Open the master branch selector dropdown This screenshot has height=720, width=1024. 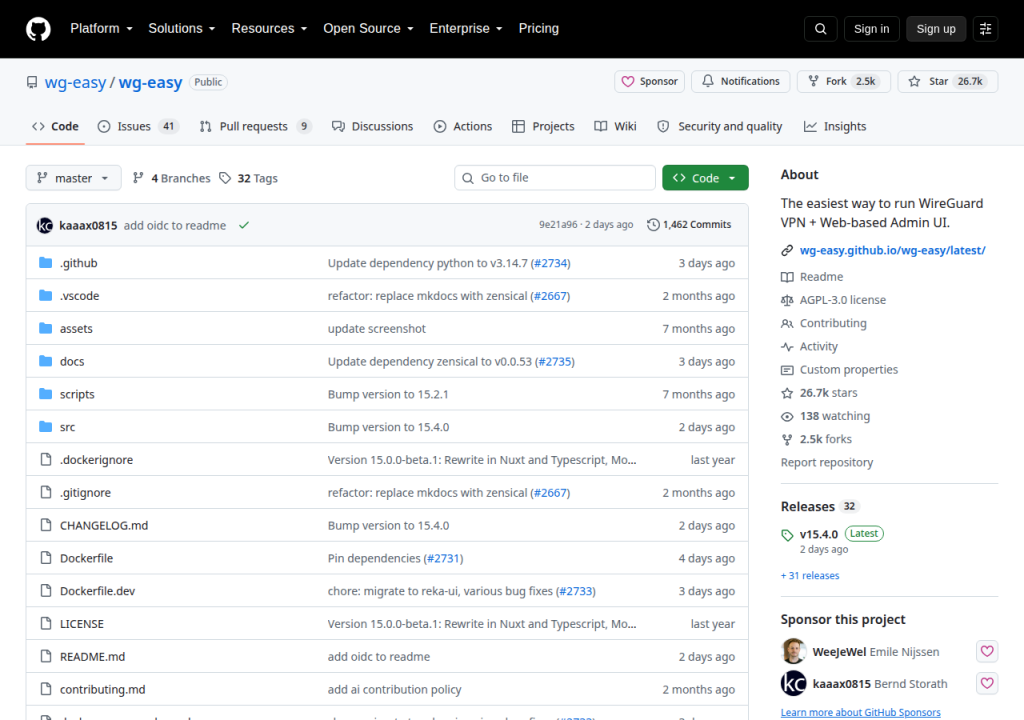(73, 178)
